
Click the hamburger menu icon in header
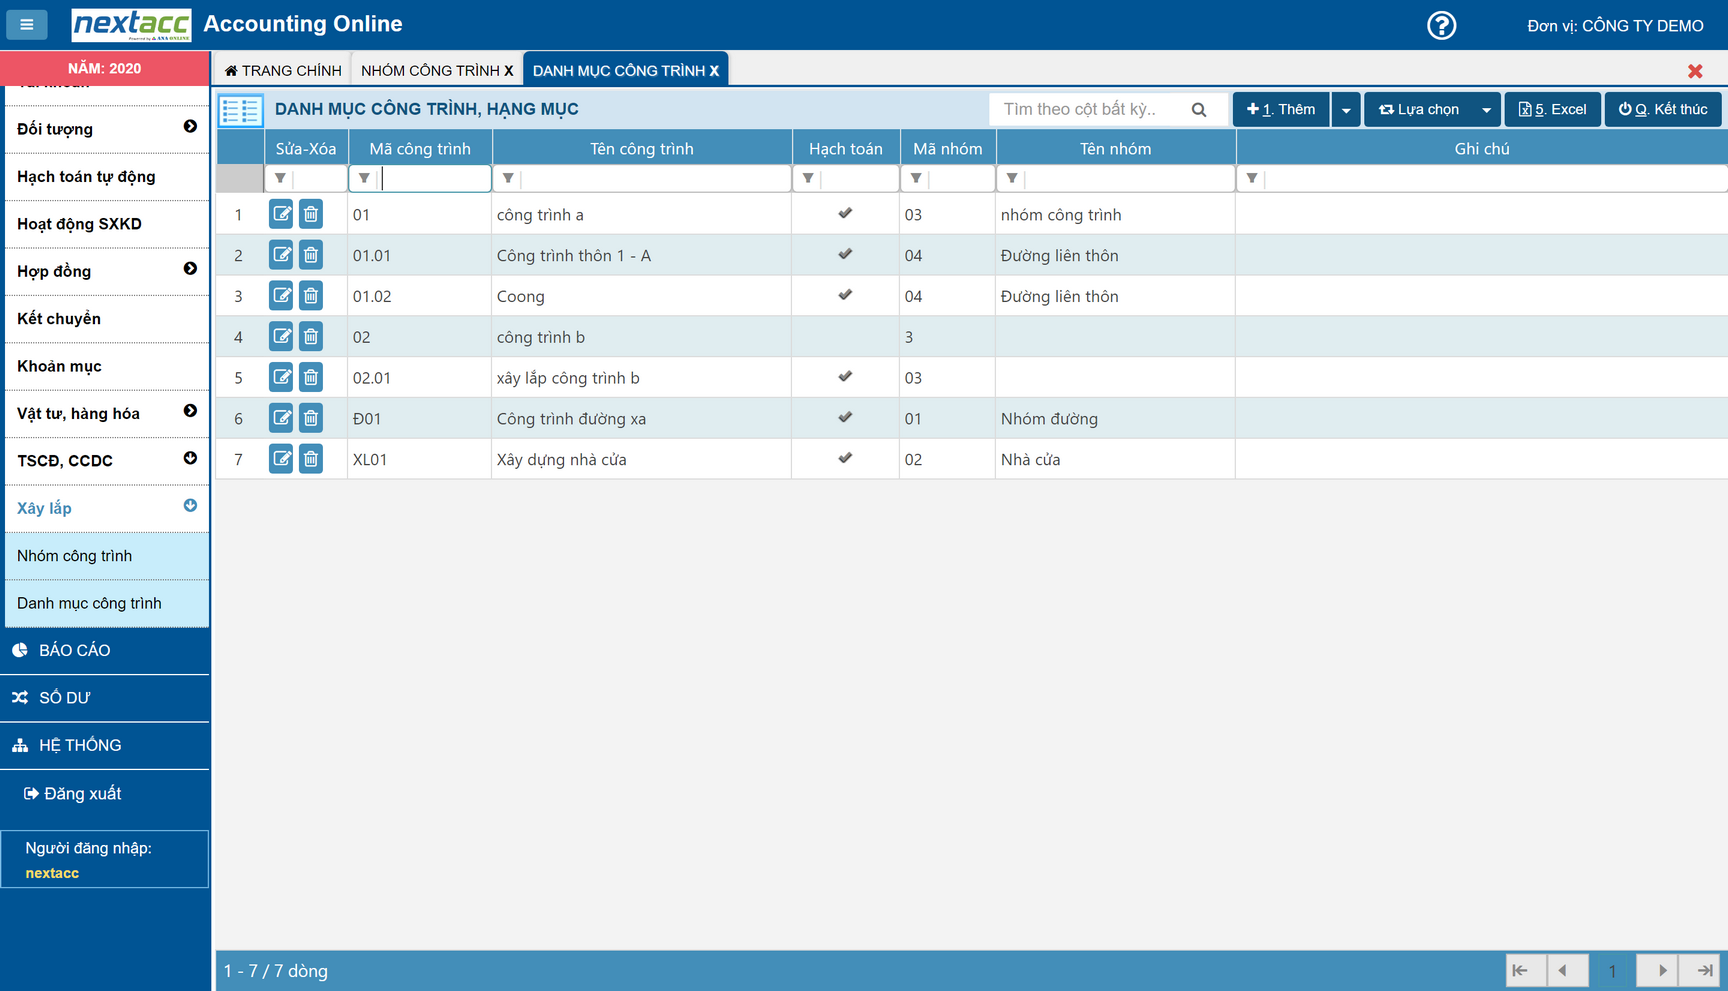[x=27, y=24]
